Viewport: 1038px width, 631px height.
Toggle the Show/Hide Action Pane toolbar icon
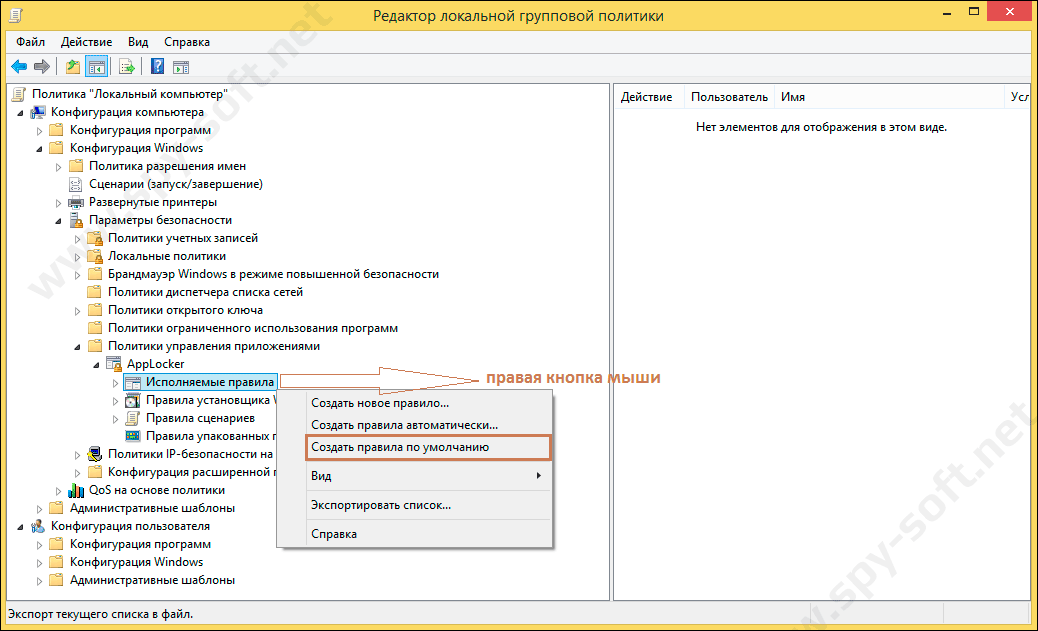(x=181, y=67)
